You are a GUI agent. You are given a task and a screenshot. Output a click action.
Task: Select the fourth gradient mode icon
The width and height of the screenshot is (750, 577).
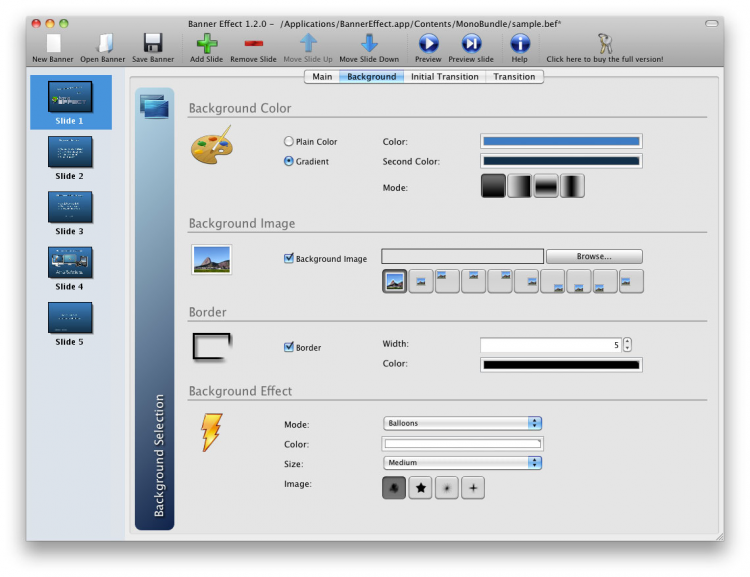[572, 186]
